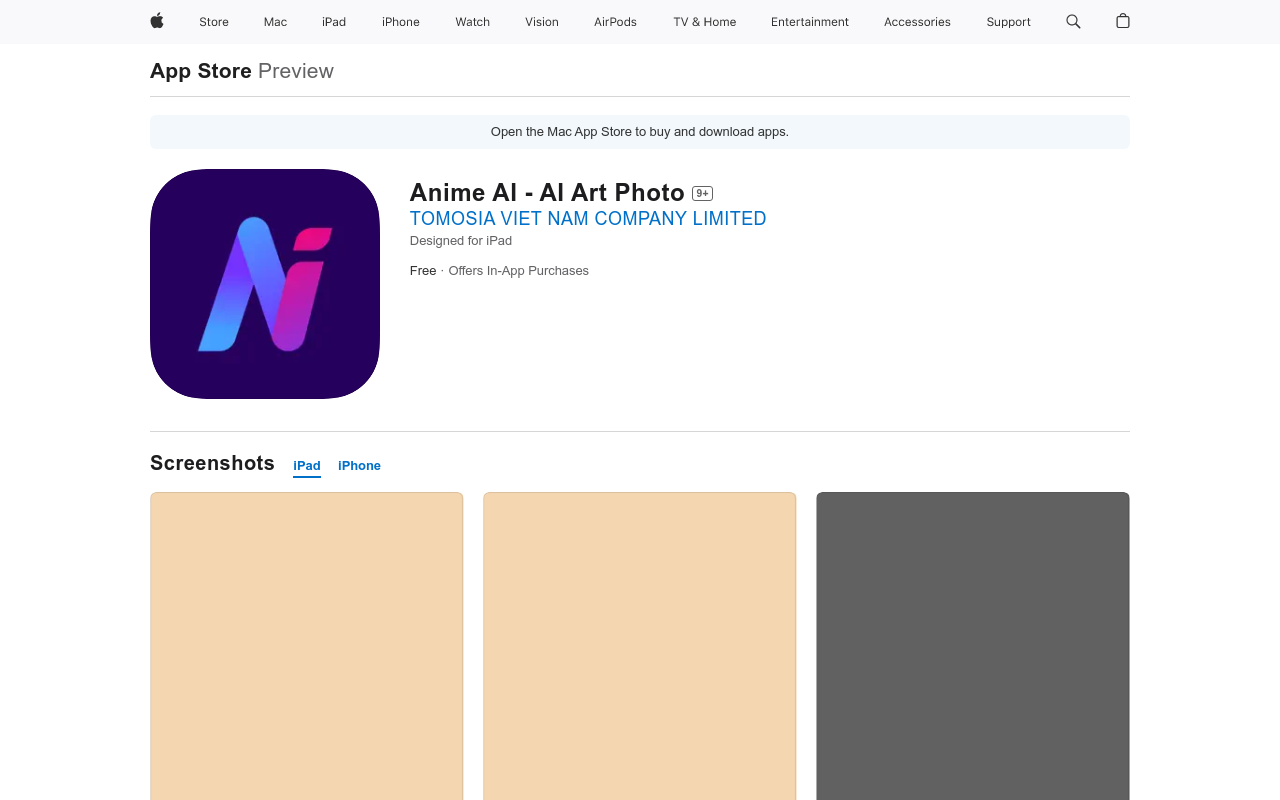Viewport: 1280px width, 800px height.
Task: Select the iPad screenshots tab
Action: coord(307,466)
